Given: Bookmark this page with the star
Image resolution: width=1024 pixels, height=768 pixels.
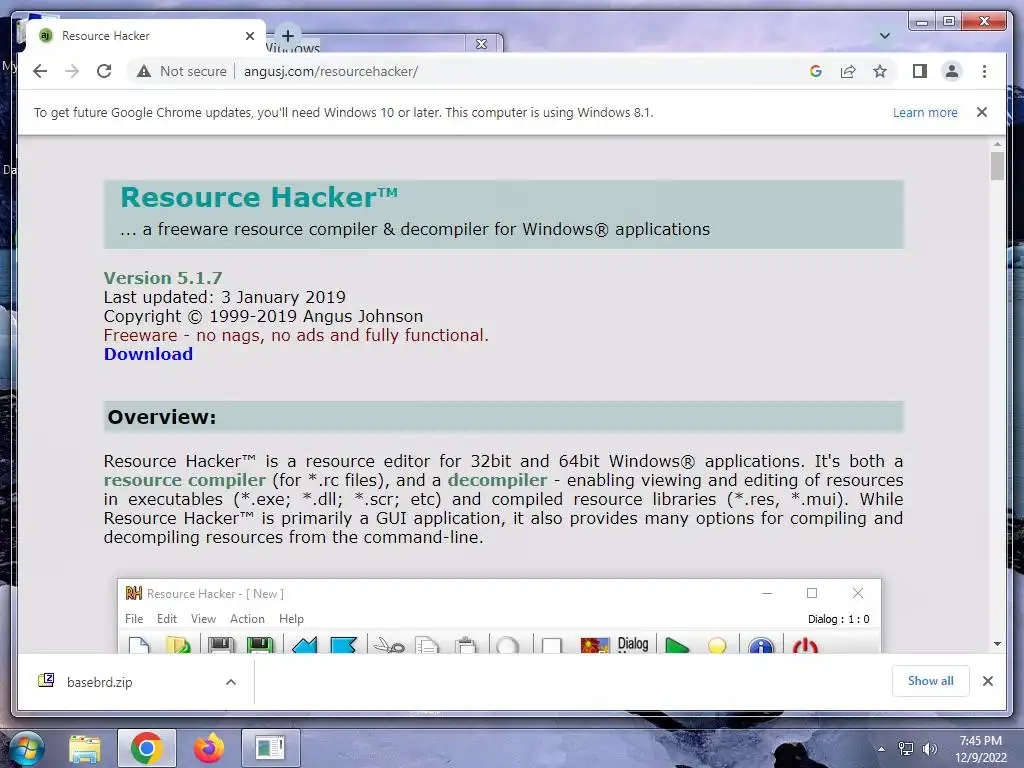Looking at the screenshot, I should tap(880, 71).
